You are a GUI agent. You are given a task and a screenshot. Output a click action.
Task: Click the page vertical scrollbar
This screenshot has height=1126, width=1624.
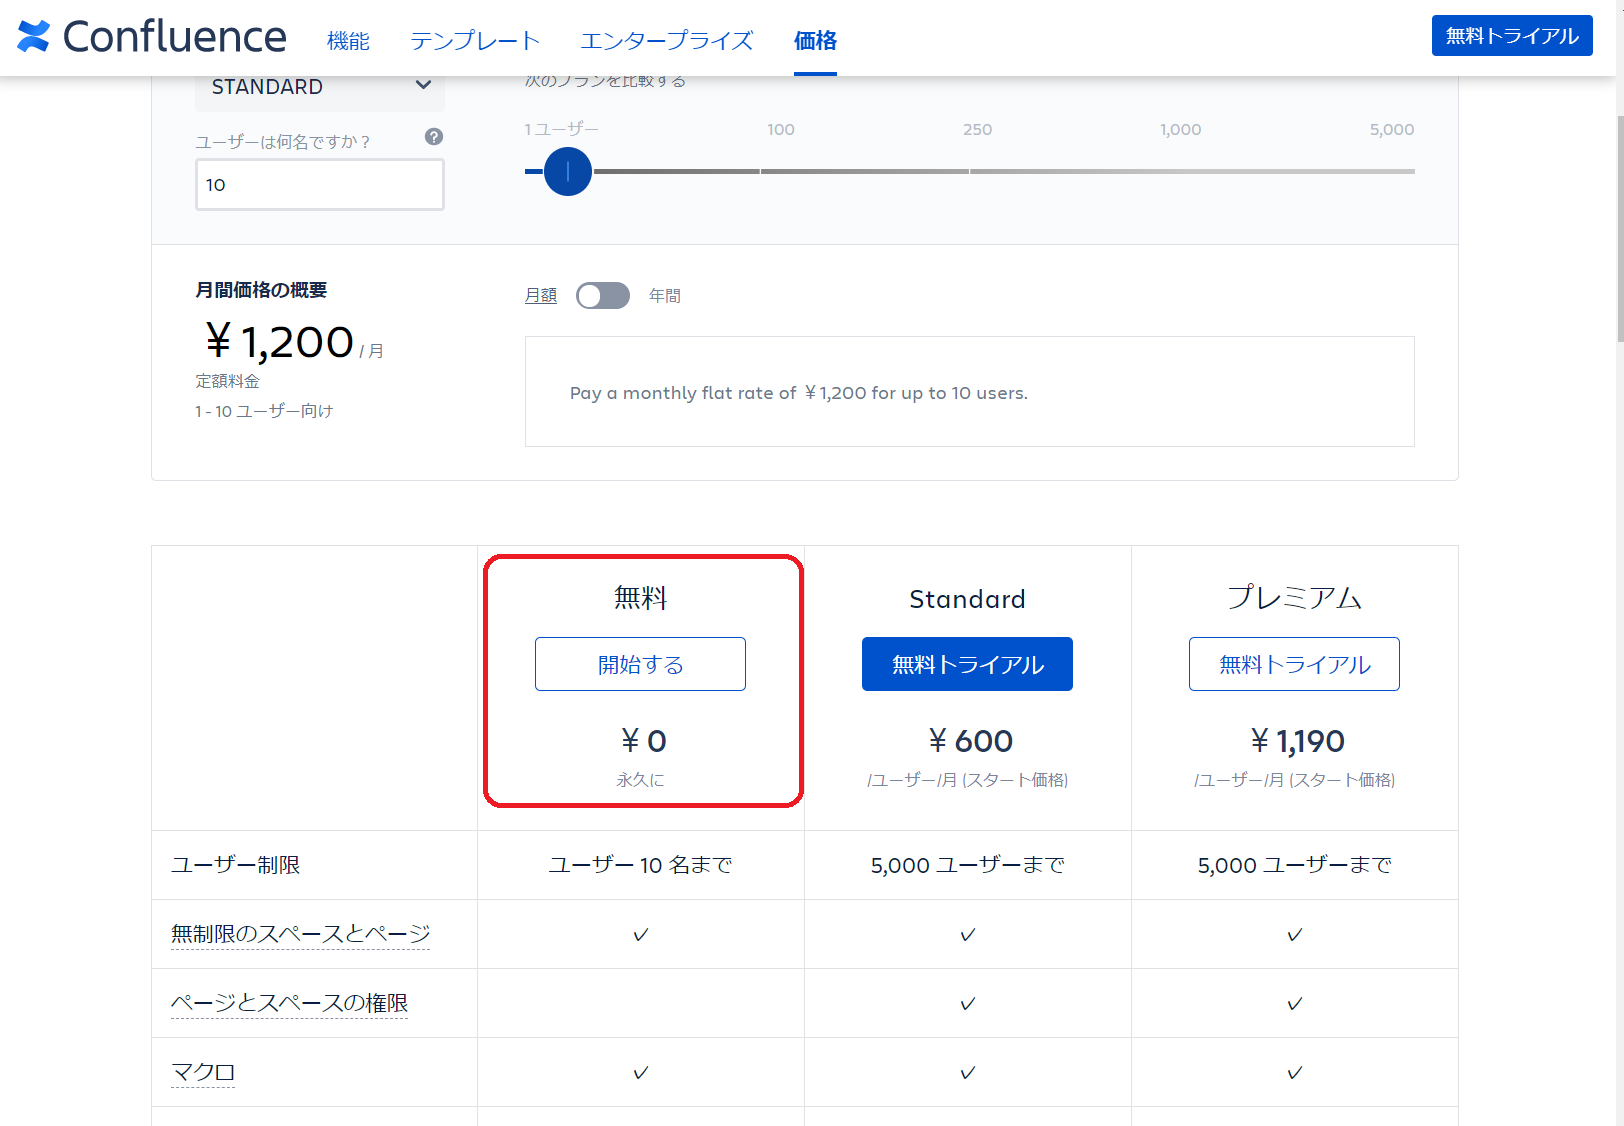1619,230
